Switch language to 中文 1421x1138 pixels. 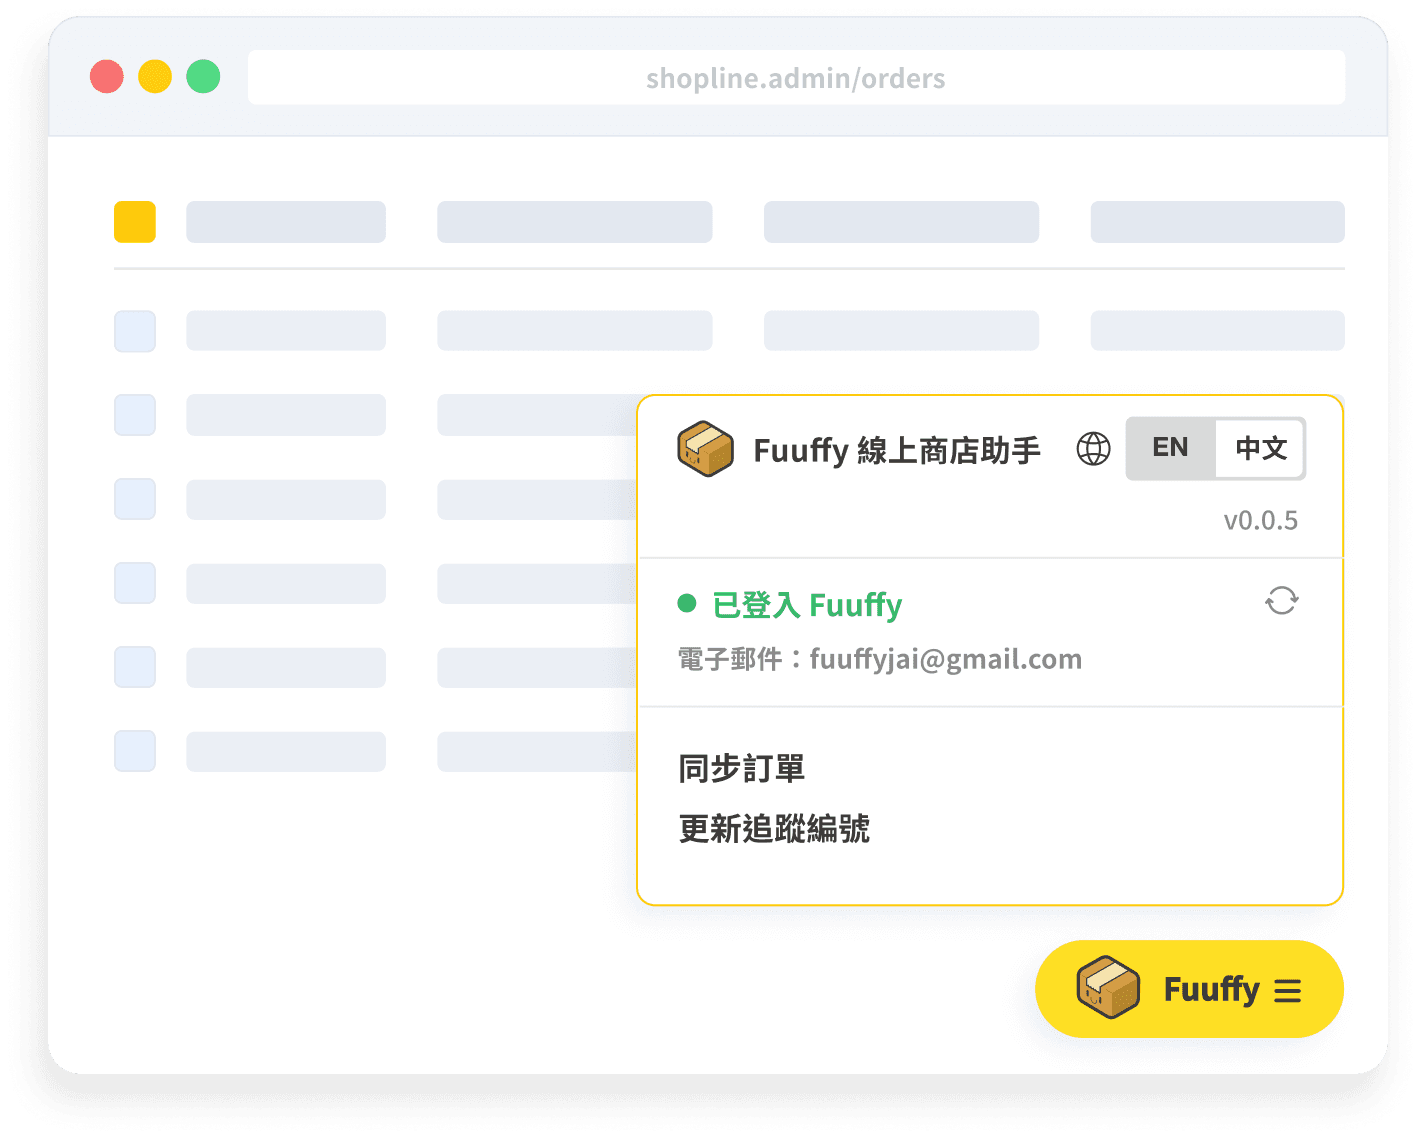tap(1260, 448)
